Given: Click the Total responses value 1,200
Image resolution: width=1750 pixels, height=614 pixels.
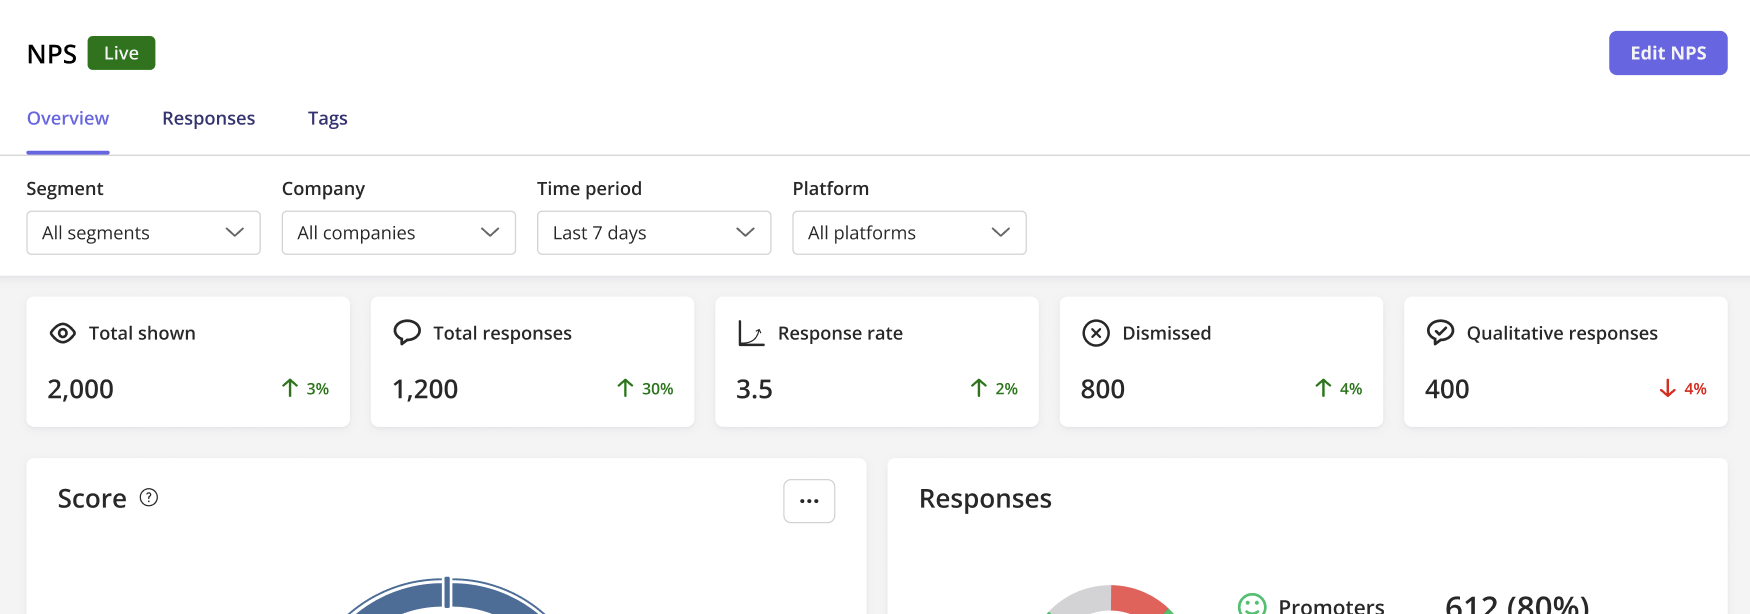Looking at the screenshot, I should [425, 389].
